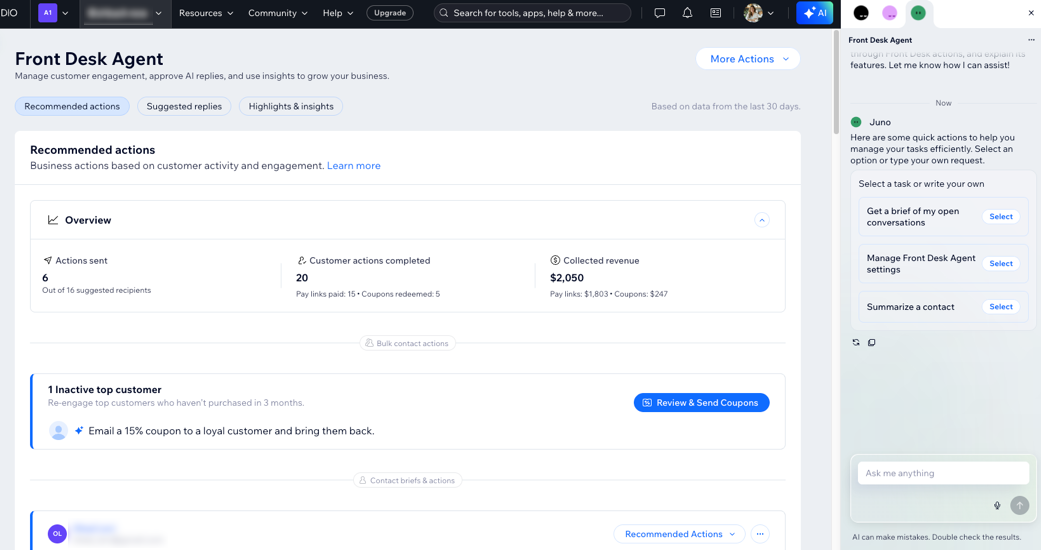The width and height of the screenshot is (1041, 550).
Task: Click the Juno green avatar icon
Action: tap(856, 122)
